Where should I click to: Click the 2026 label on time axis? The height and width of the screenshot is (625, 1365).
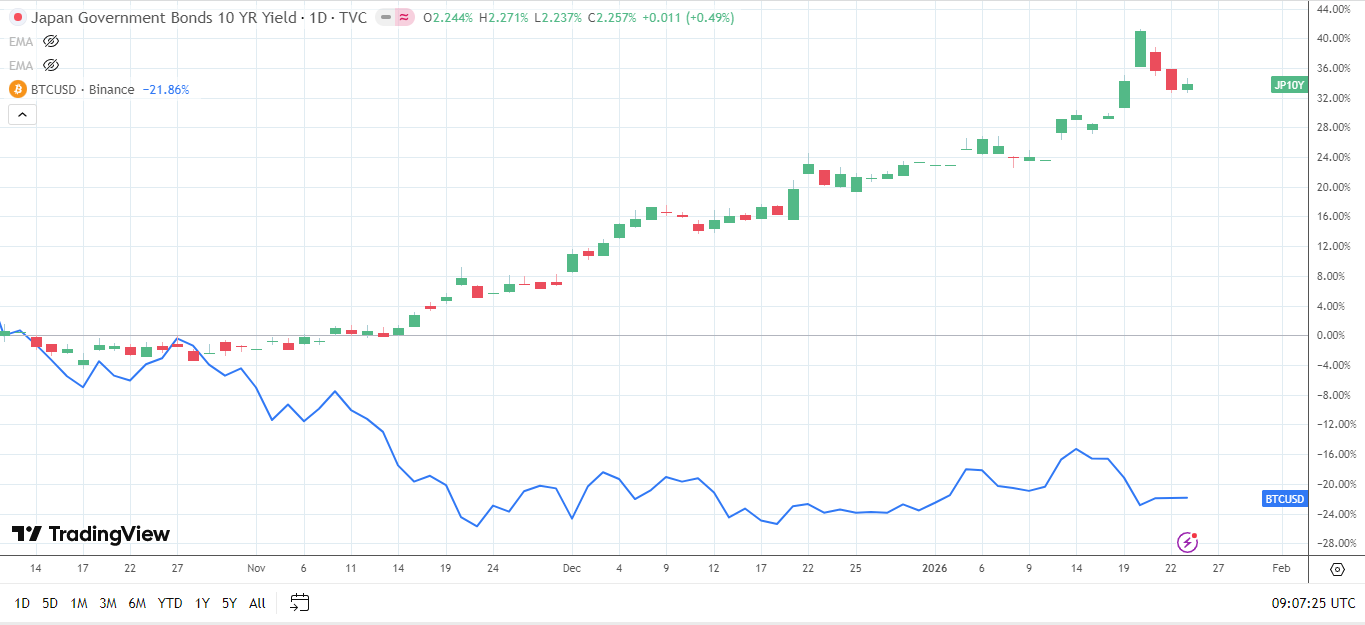(934, 568)
